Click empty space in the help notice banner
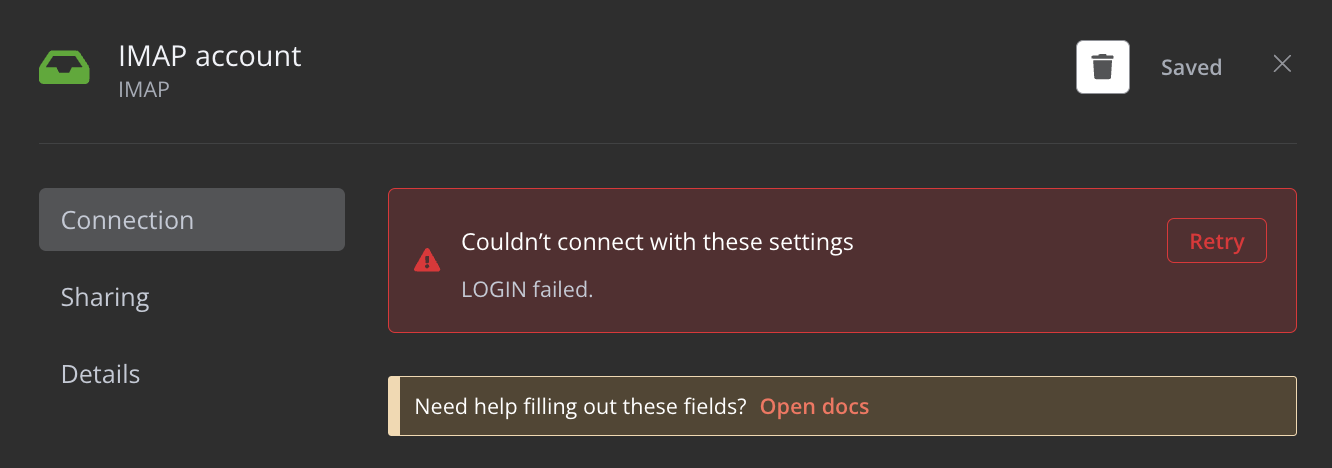 pyautogui.click(x=1080, y=406)
